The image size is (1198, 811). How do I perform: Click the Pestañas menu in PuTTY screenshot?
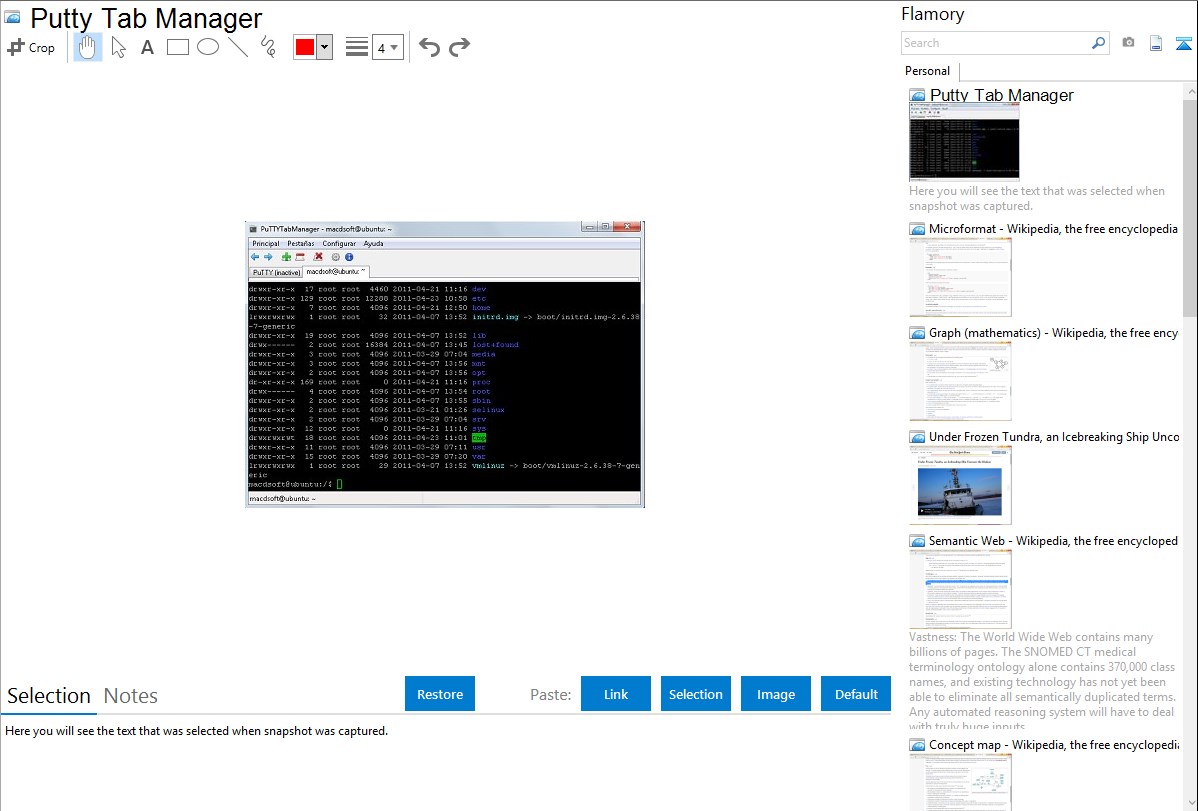pos(300,244)
